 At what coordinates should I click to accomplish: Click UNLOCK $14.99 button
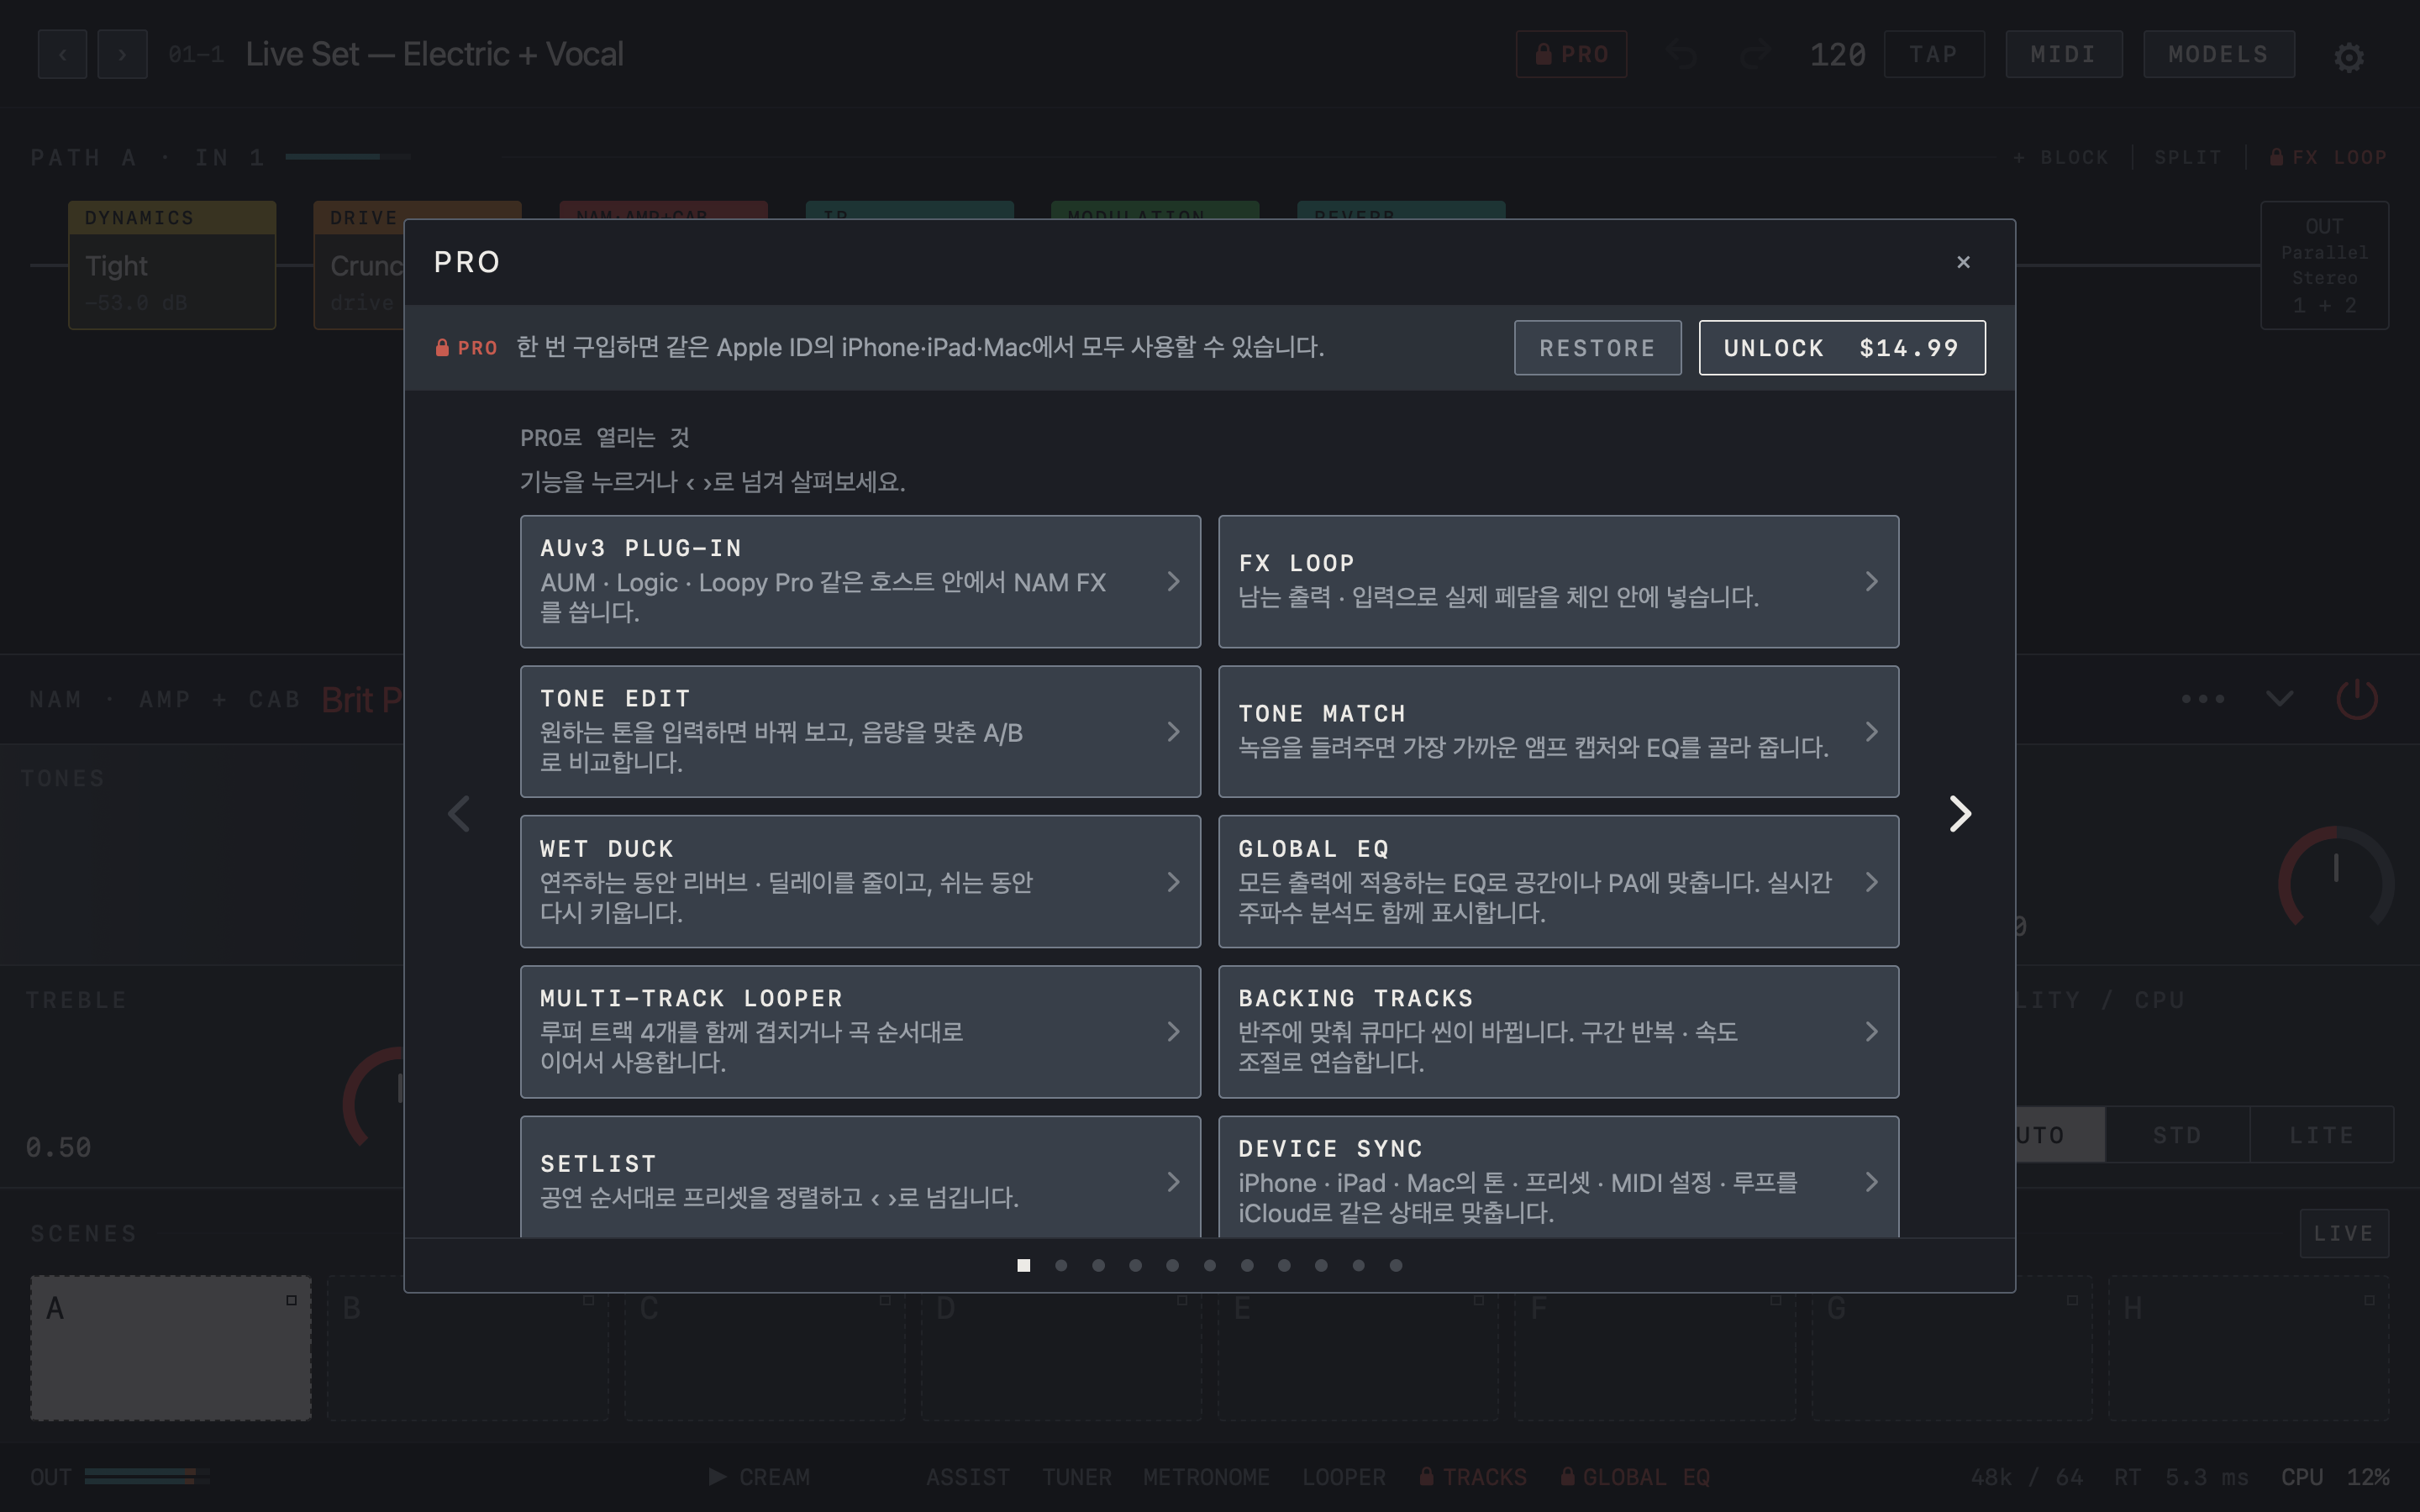pos(1841,348)
